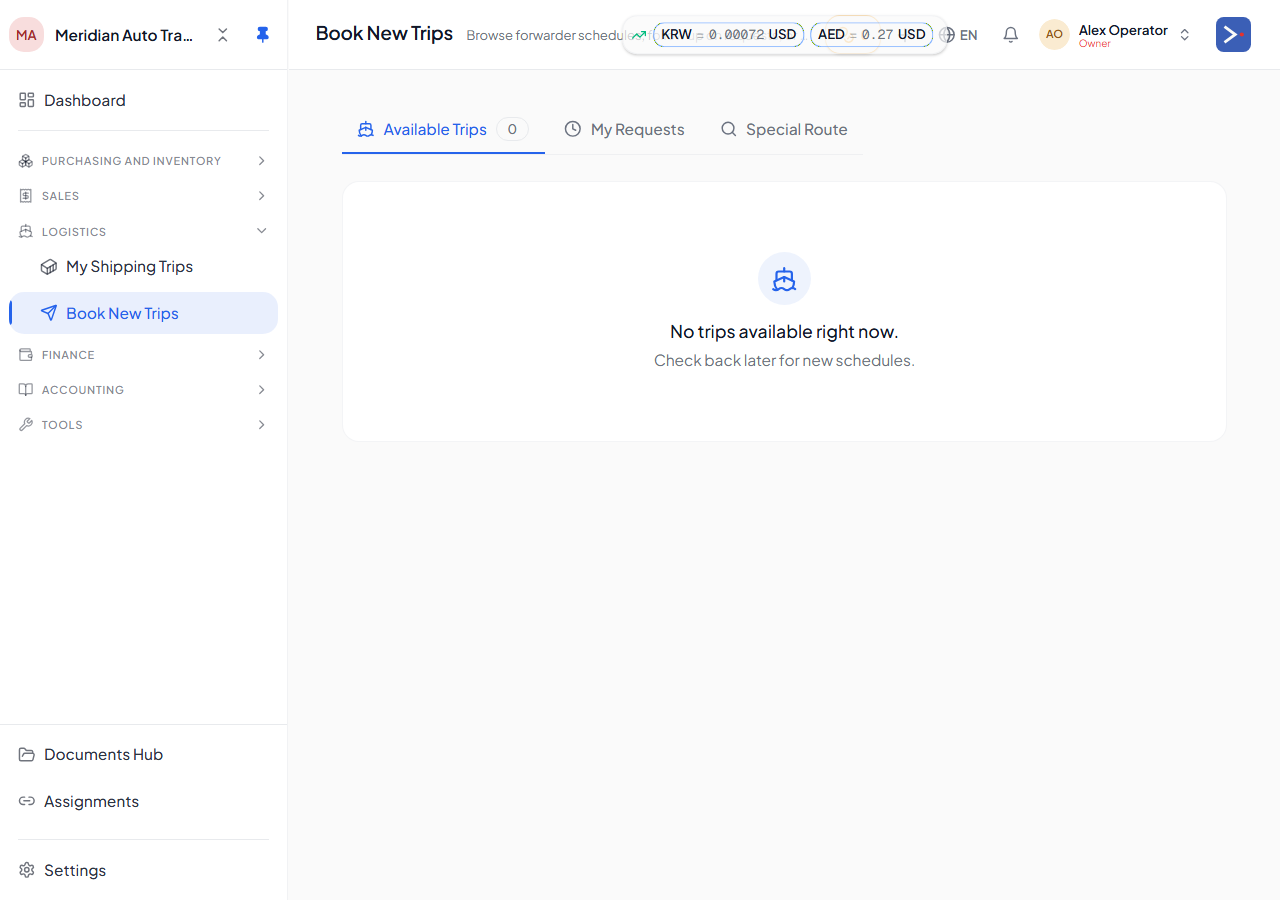
Task: Click the Tools wrench icon
Action: tap(26, 425)
